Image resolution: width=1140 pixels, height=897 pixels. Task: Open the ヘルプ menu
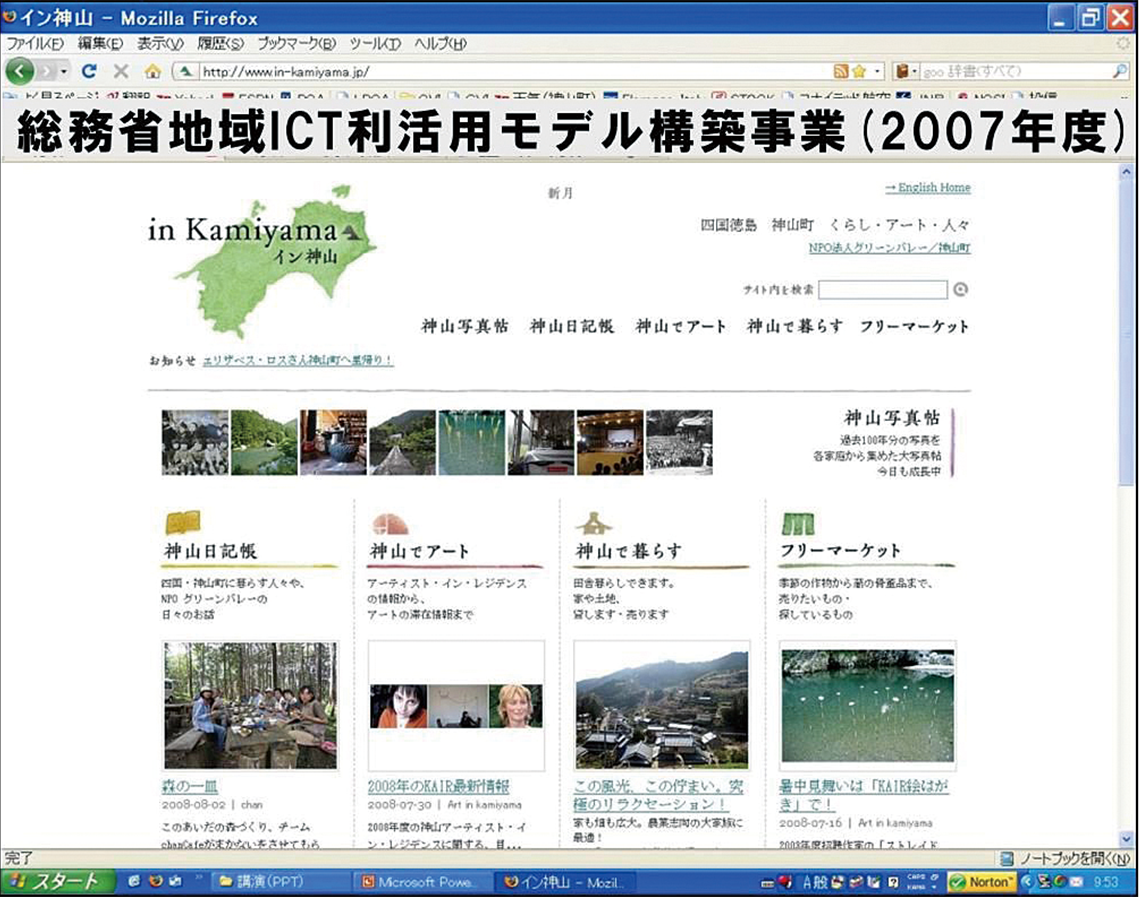click(x=440, y=44)
